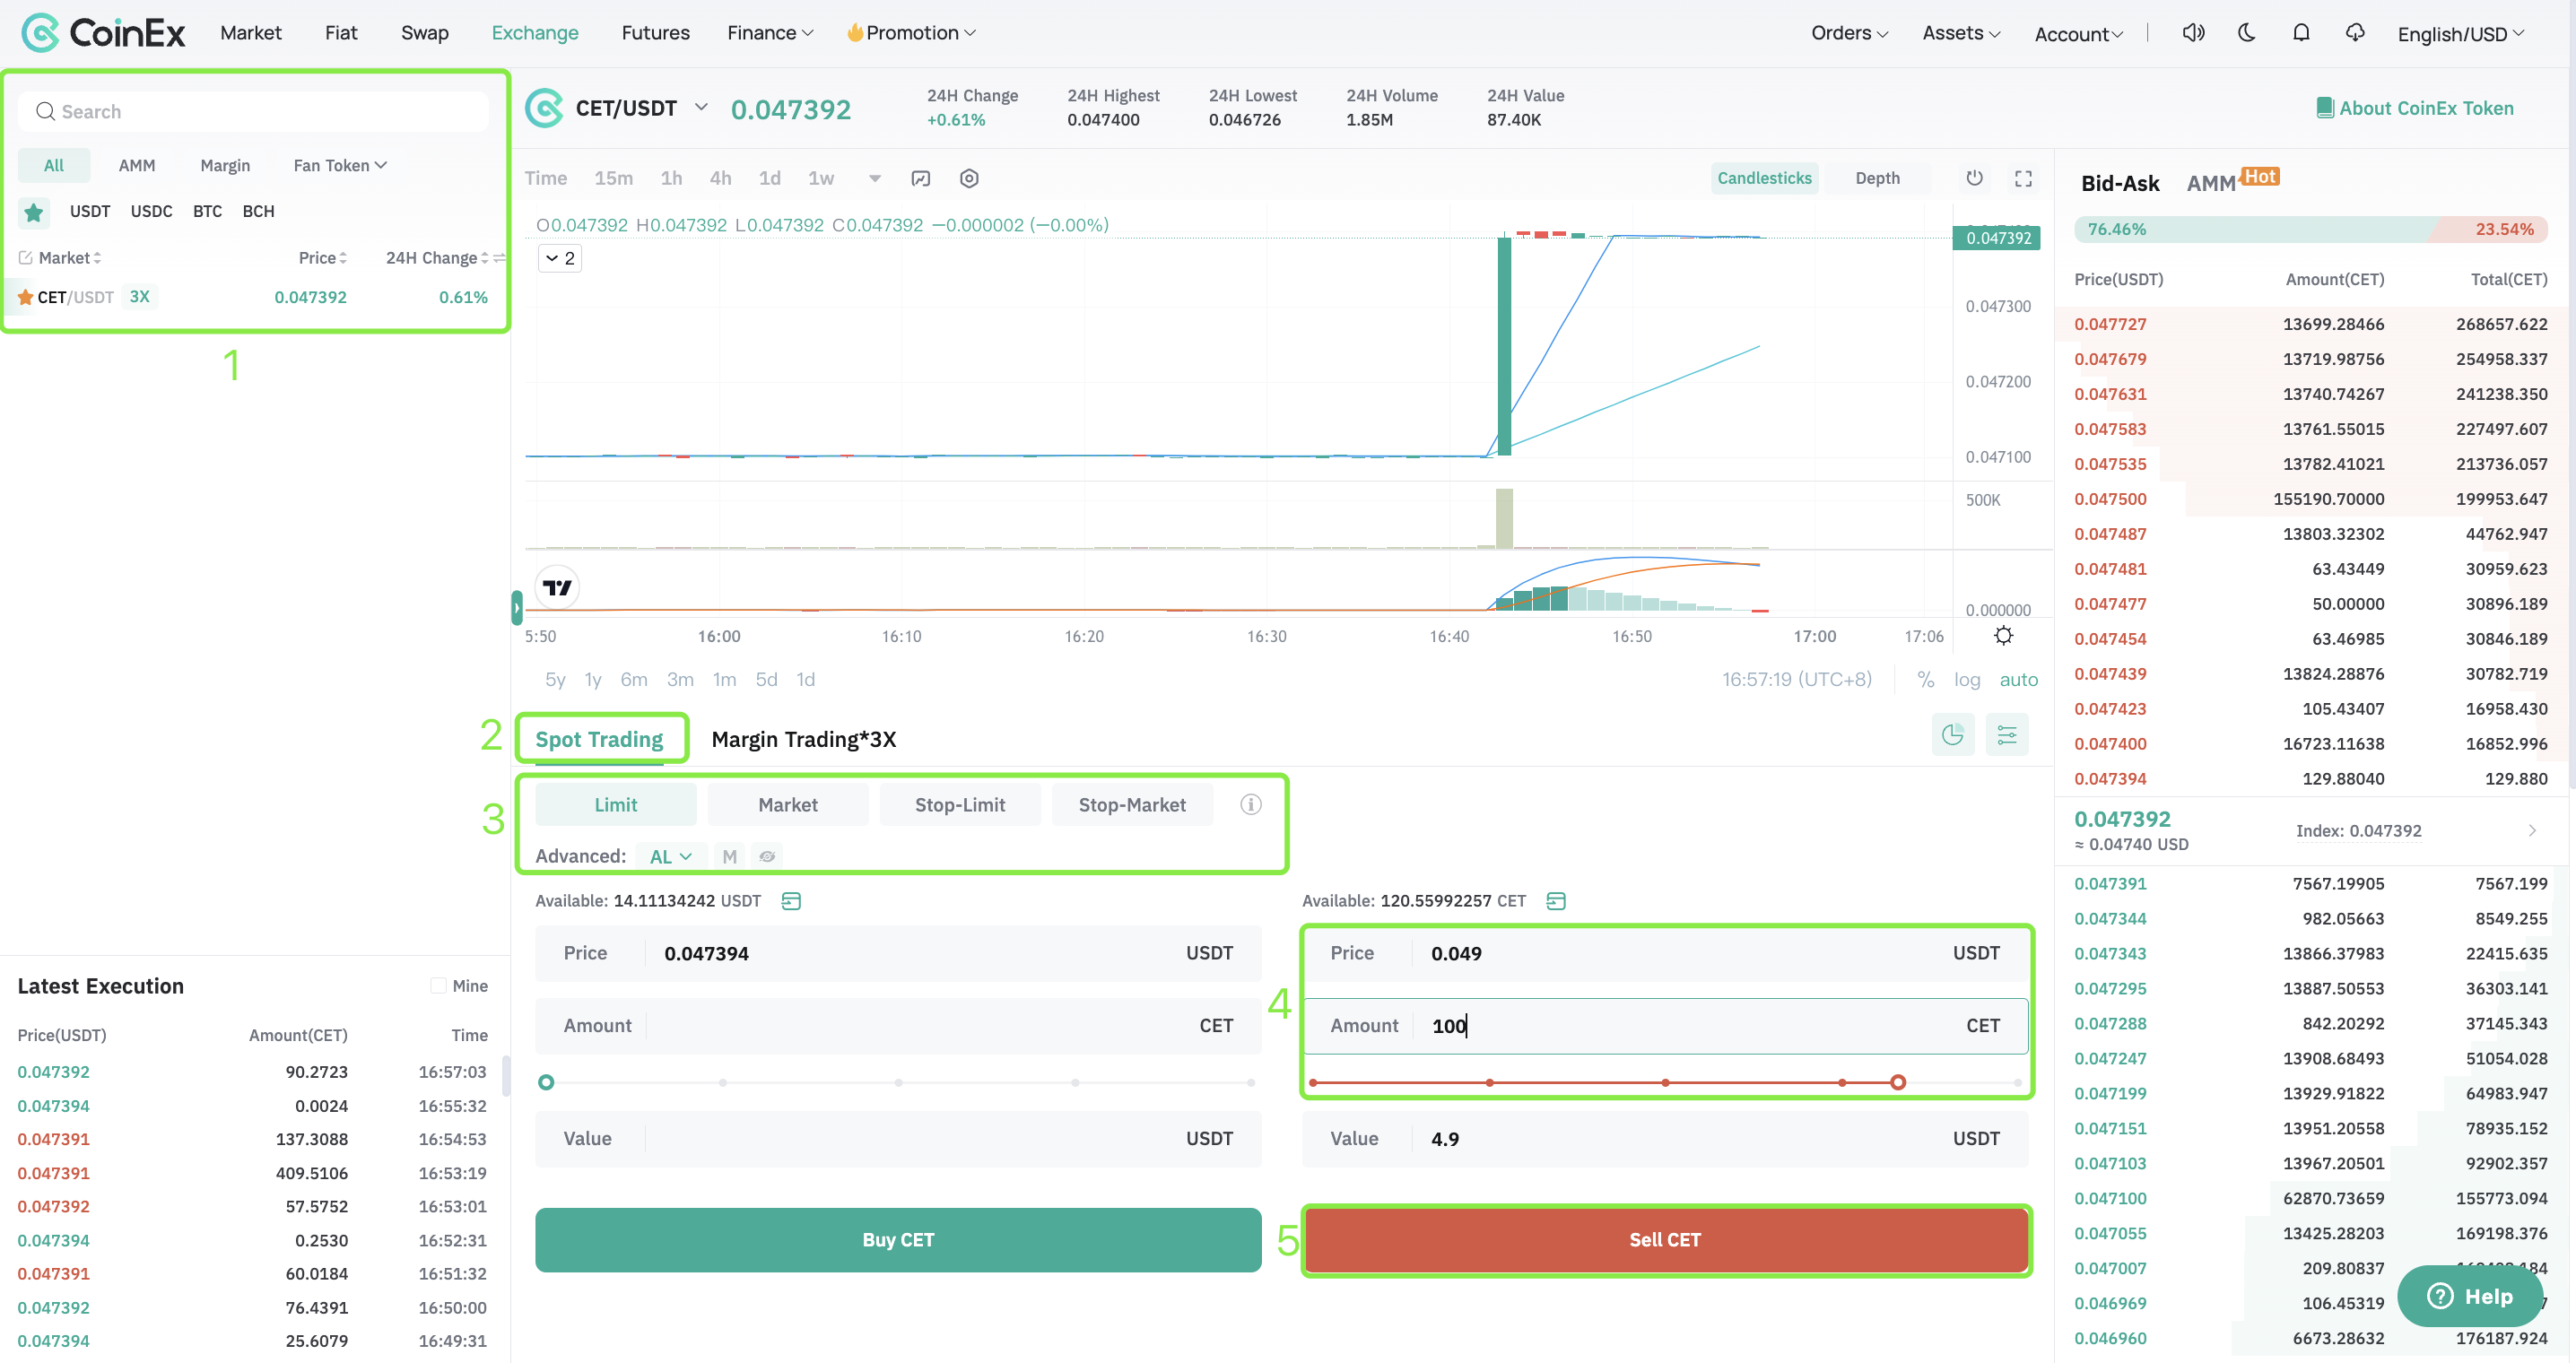Viewport: 2576px width, 1363px height.
Task: Open the Finance dropdown menu
Action: tap(770, 33)
